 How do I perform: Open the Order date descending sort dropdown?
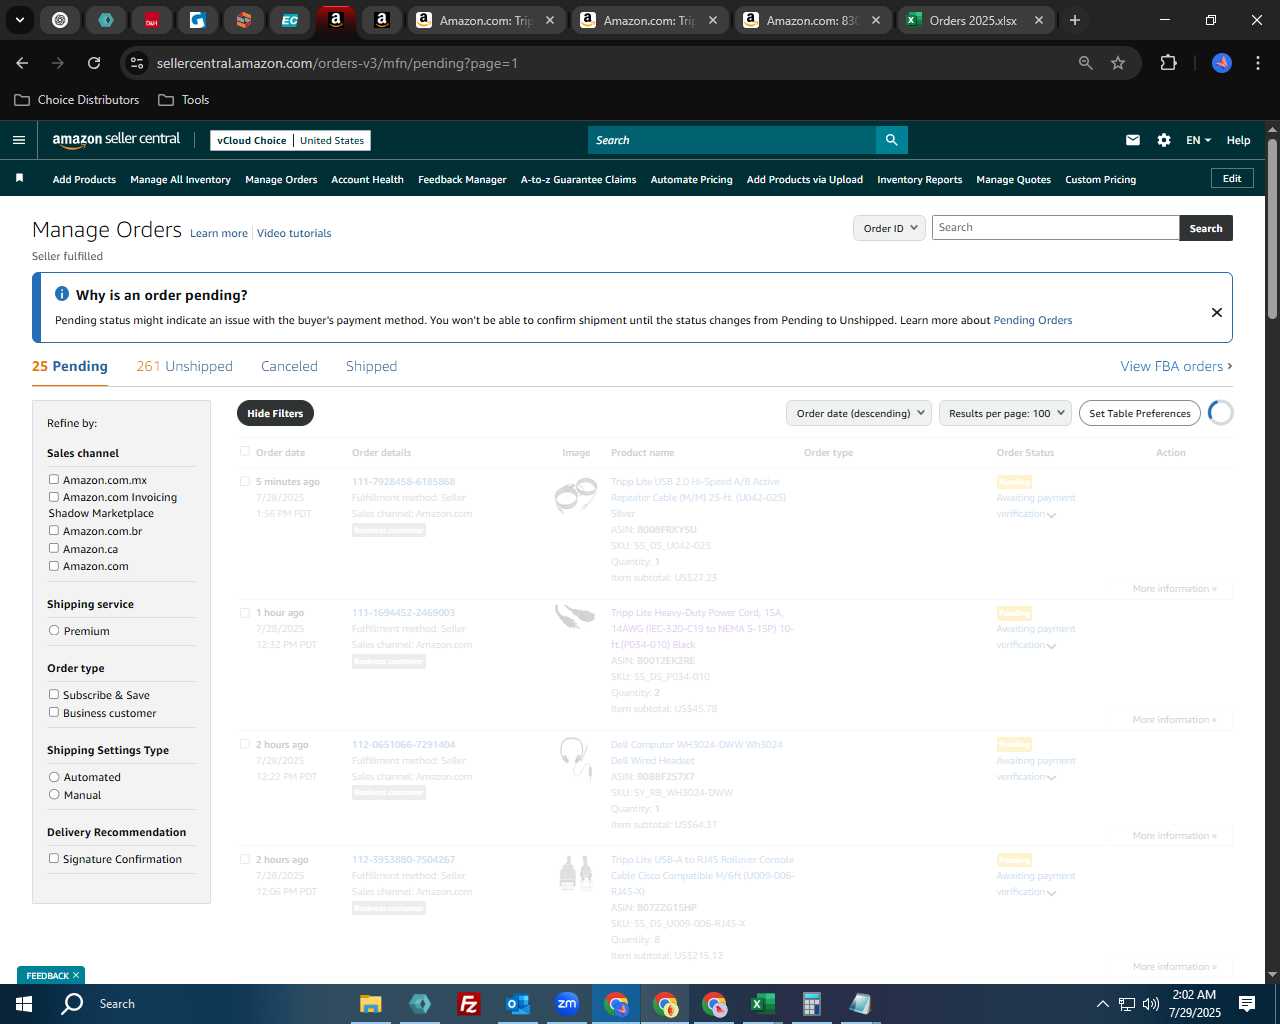click(x=859, y=413)
